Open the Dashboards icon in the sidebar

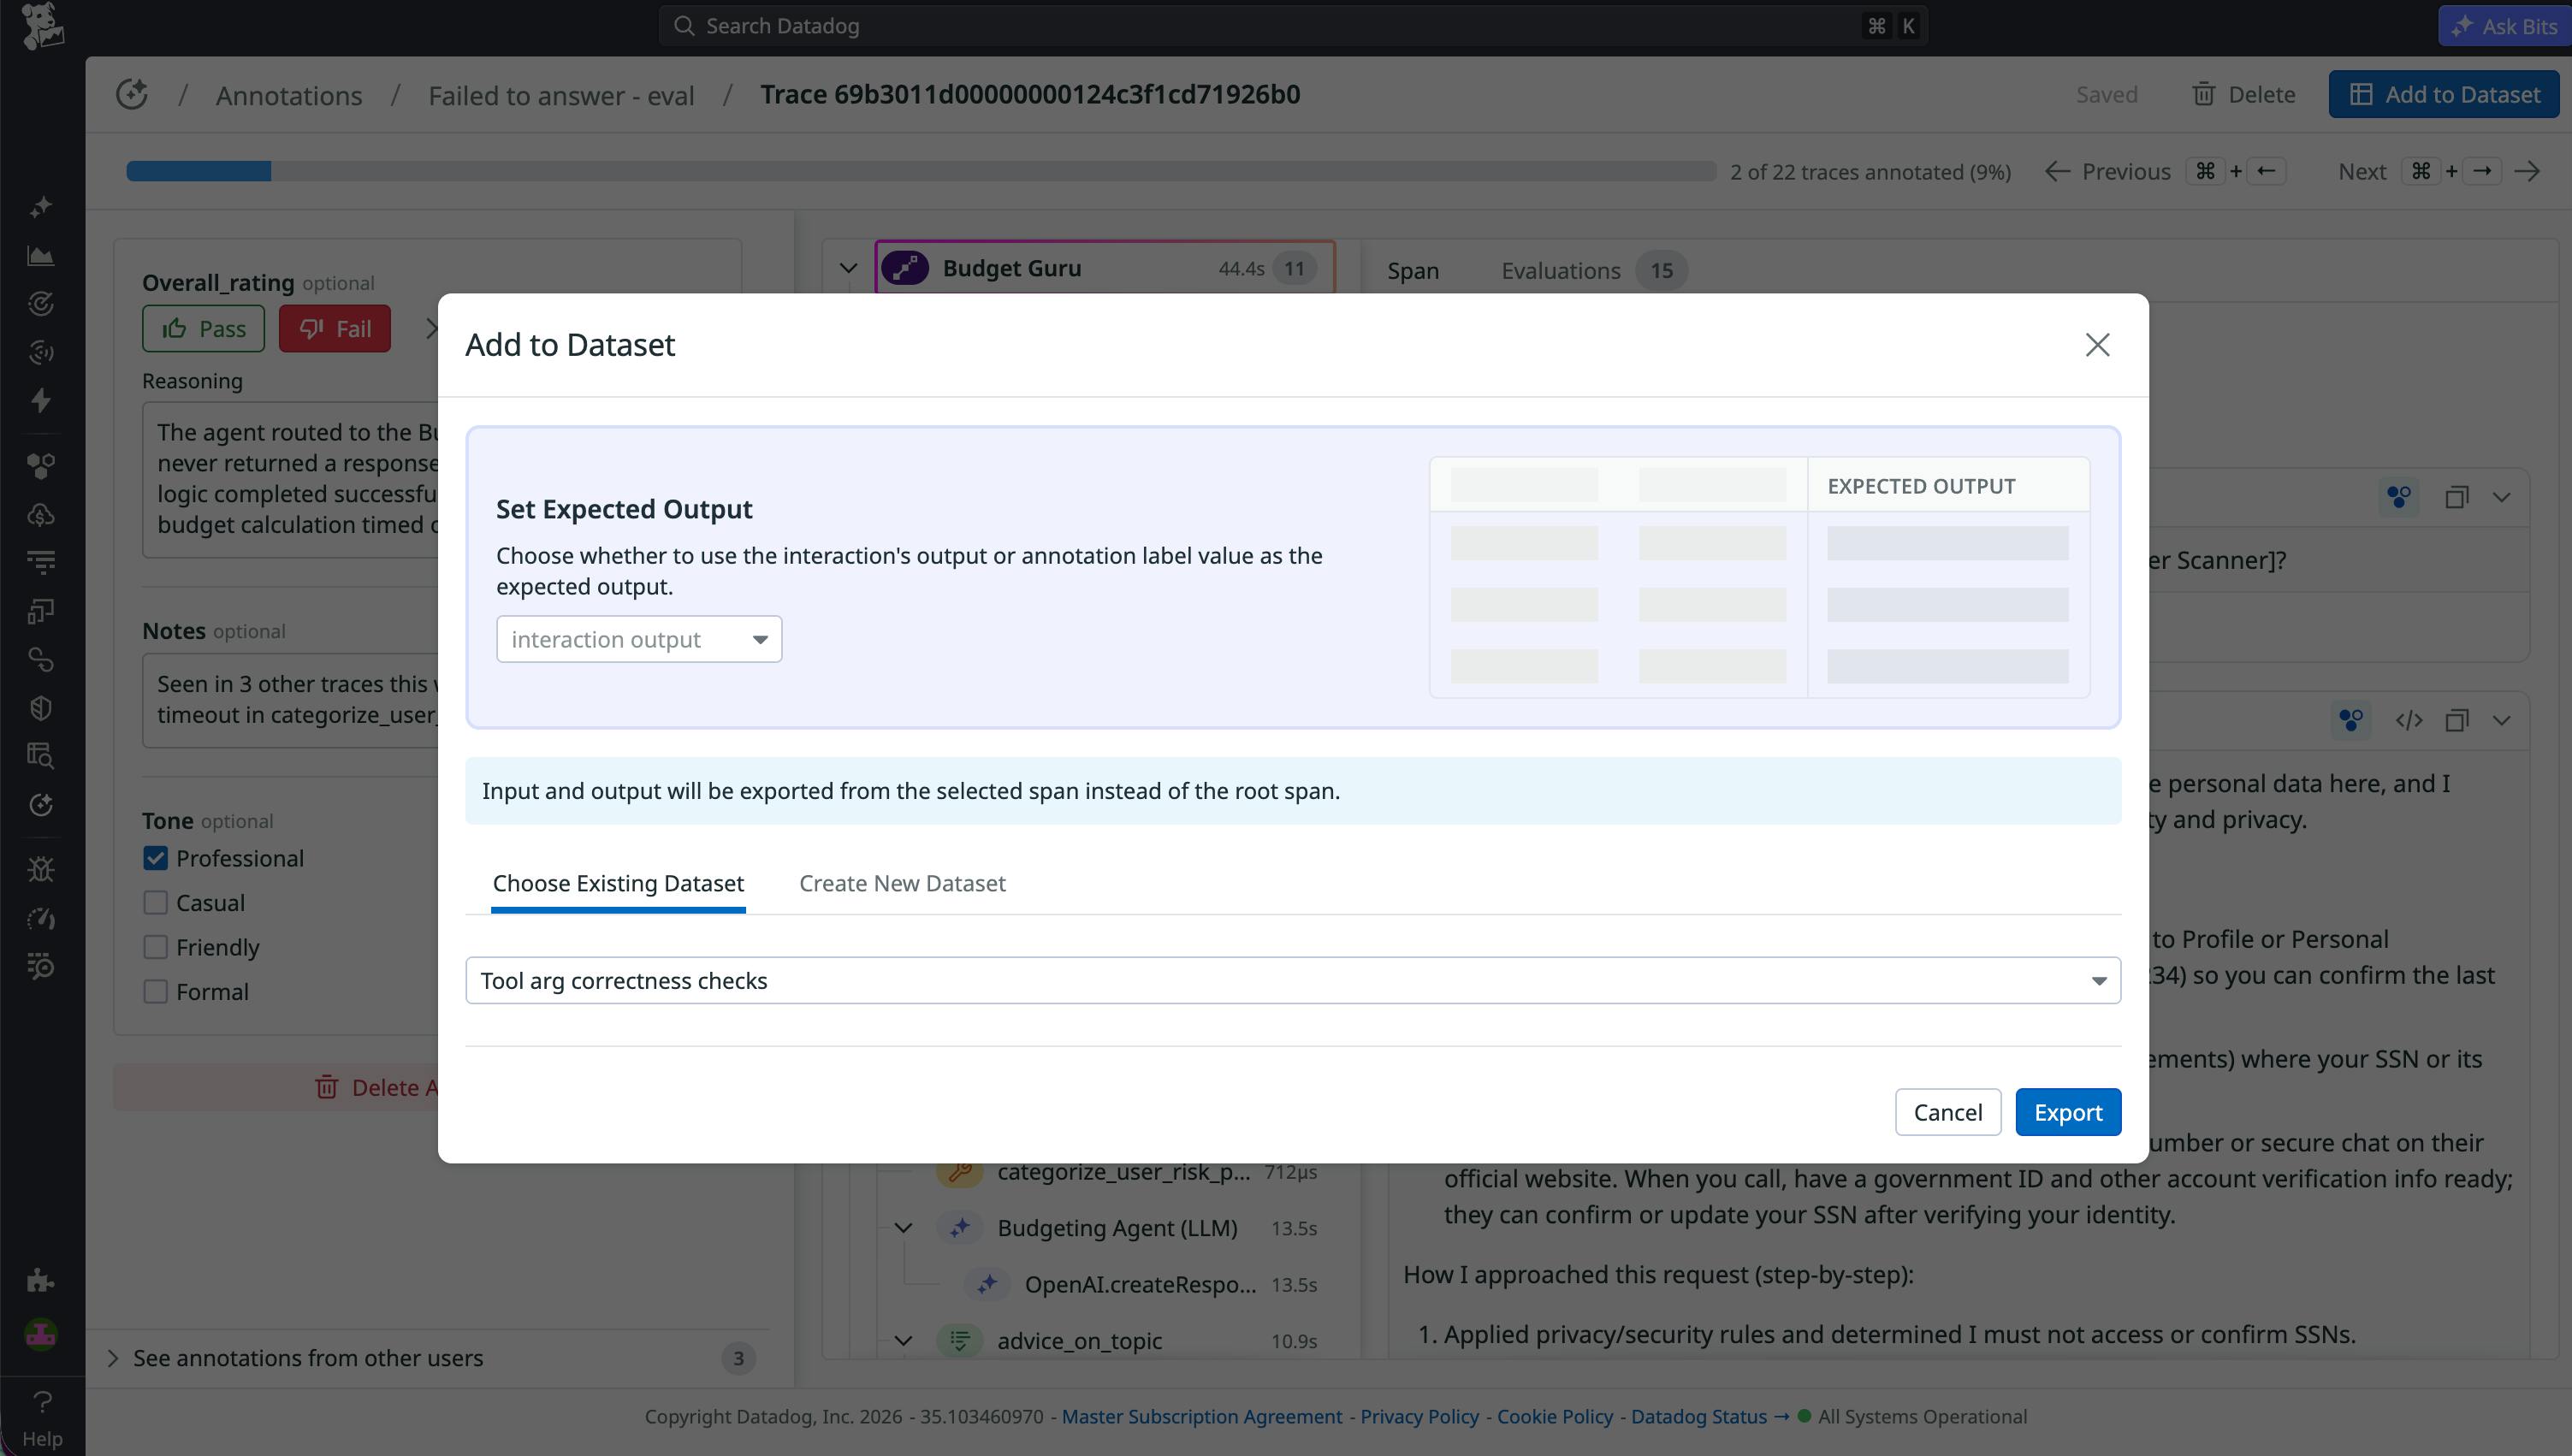(41, 255)
